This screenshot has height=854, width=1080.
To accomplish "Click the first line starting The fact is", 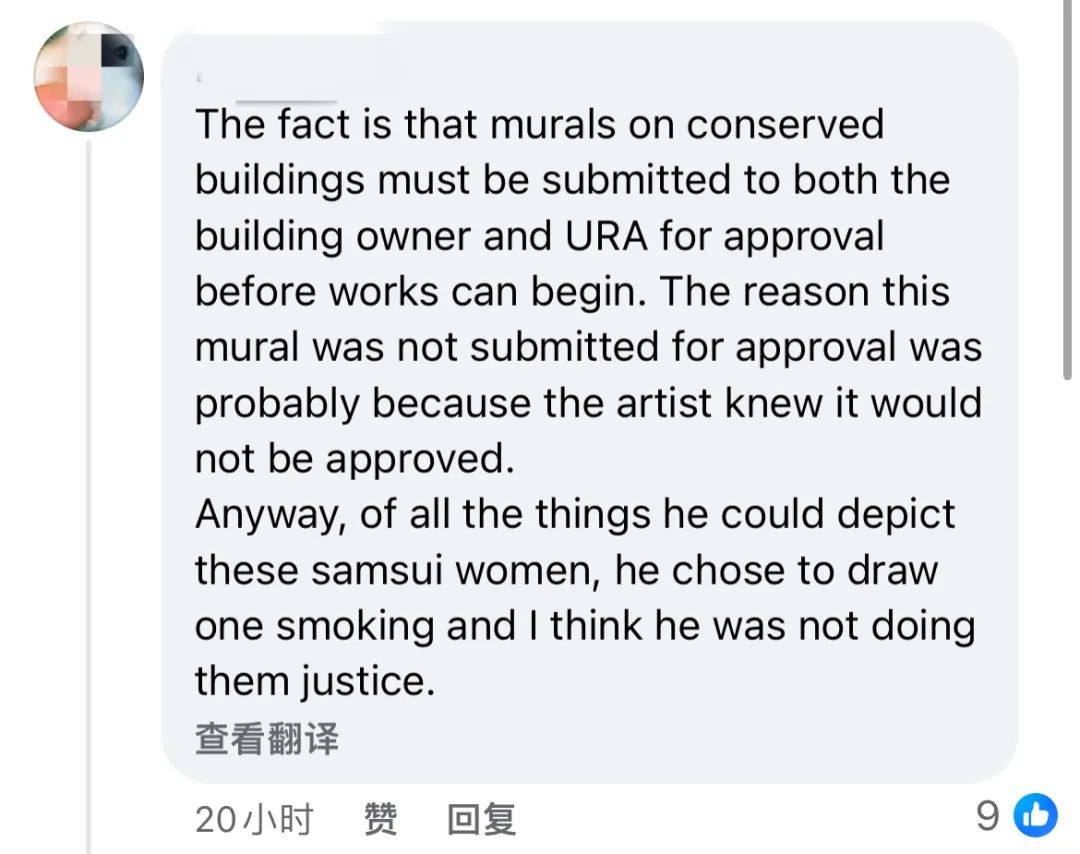I will (539, 125).
